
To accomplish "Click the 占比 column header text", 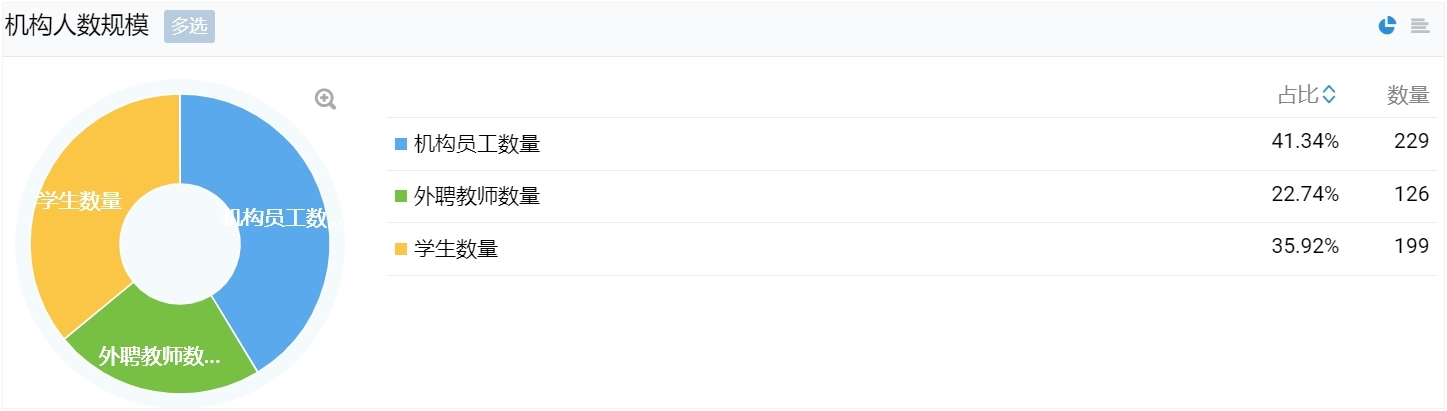I will pos(1298,95).
